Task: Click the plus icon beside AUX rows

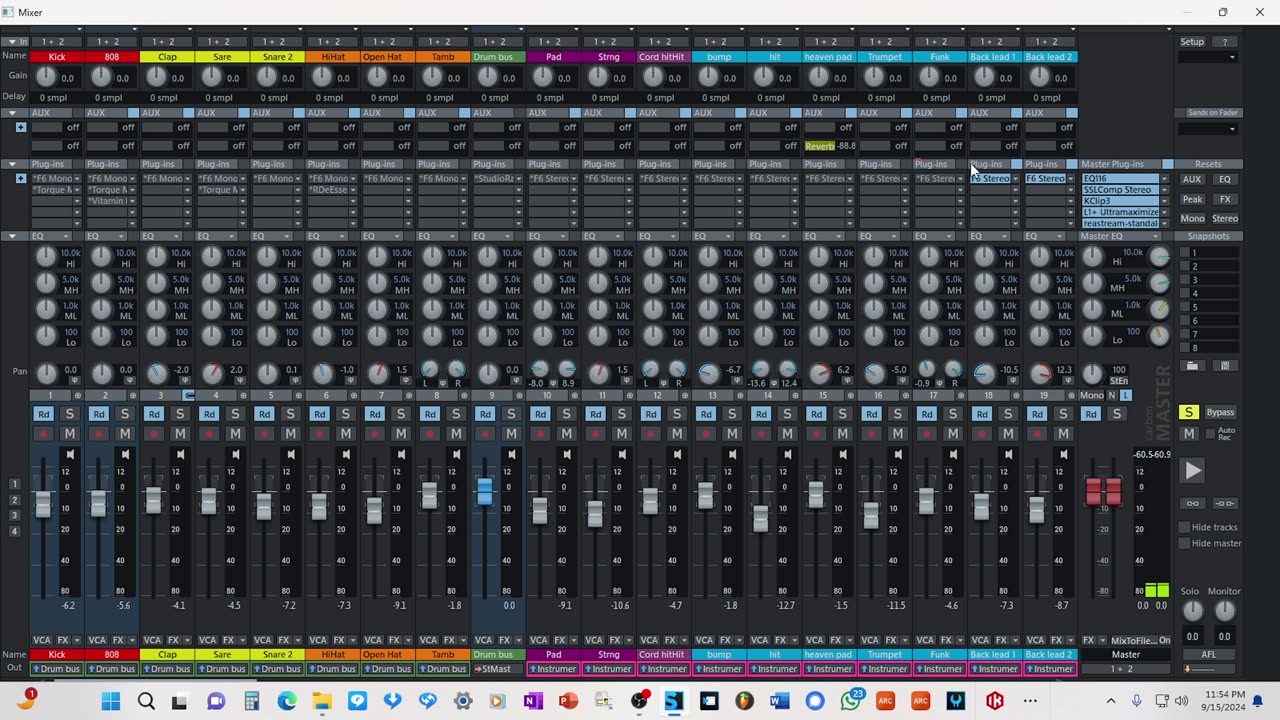Action: [20, 128]
